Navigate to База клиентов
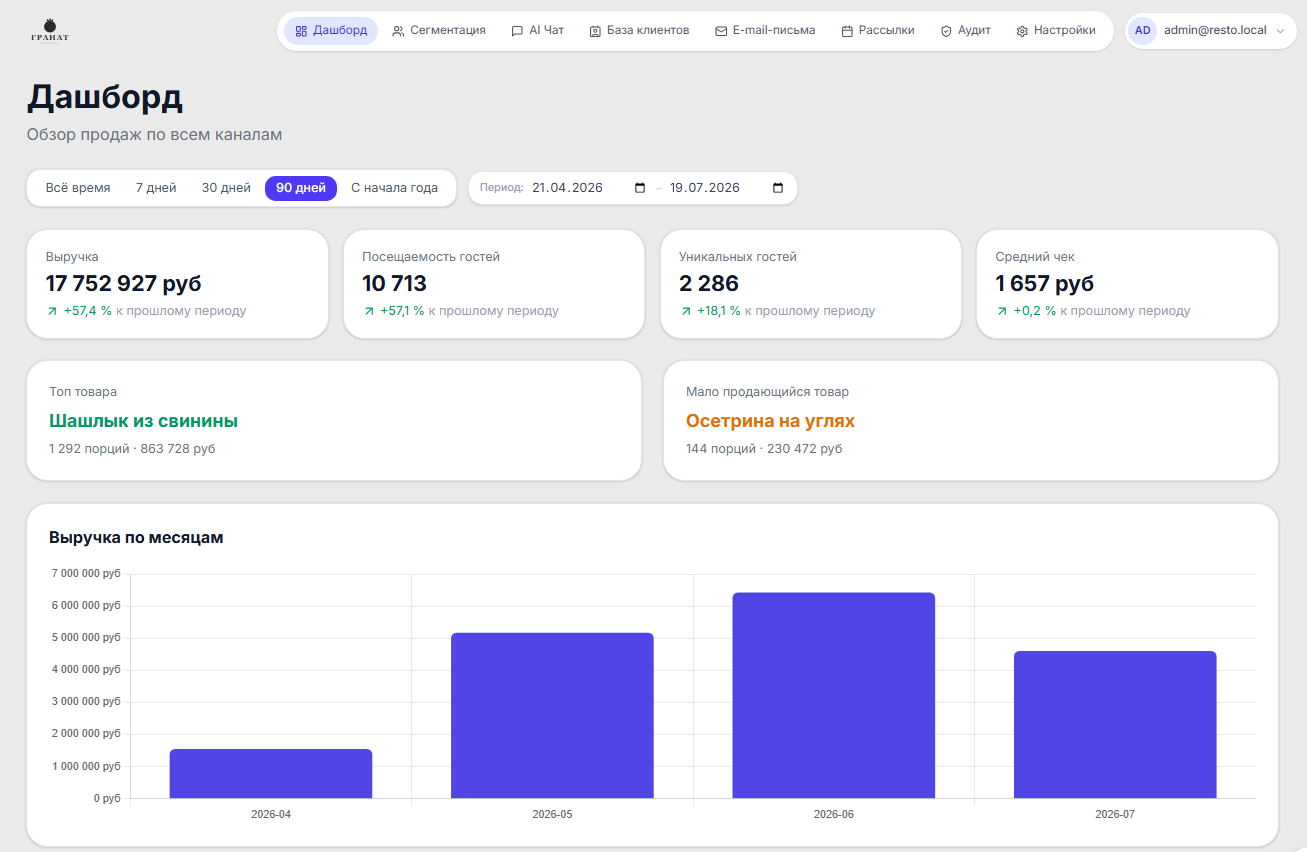 click(639, 31)
